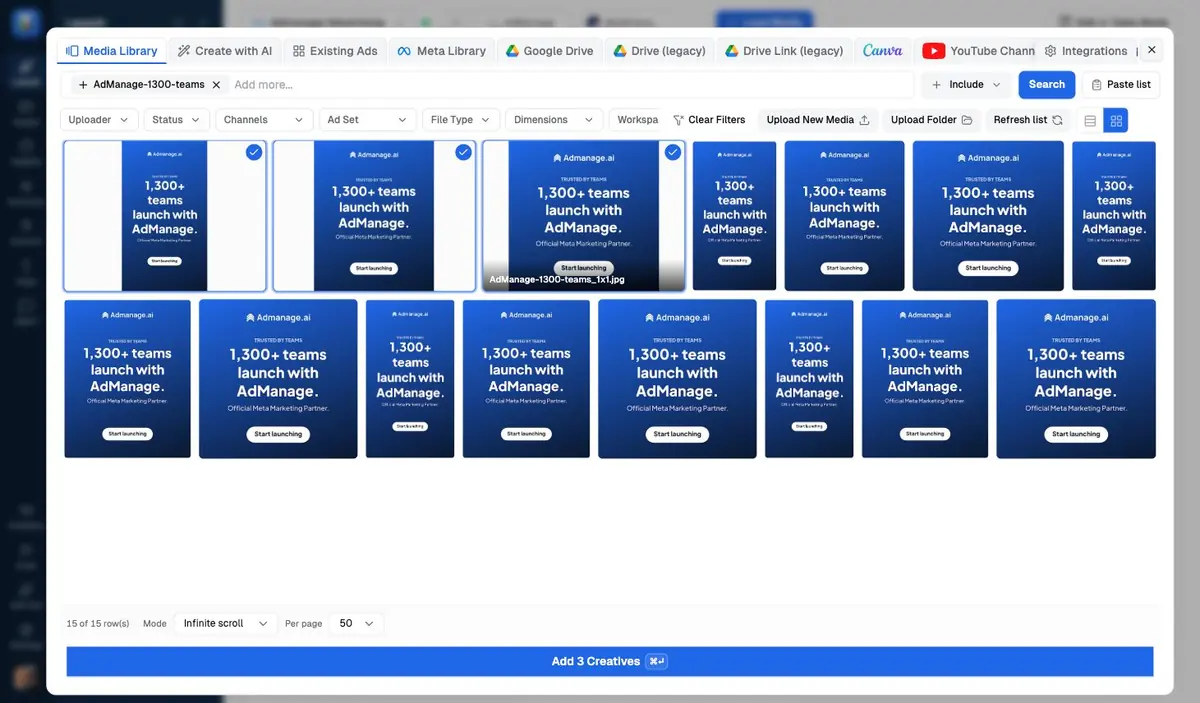The image size is (1200, 703).
Task: Open the Drive (legacy) tab
Action: pyautogui.click(x=659, y=51)
